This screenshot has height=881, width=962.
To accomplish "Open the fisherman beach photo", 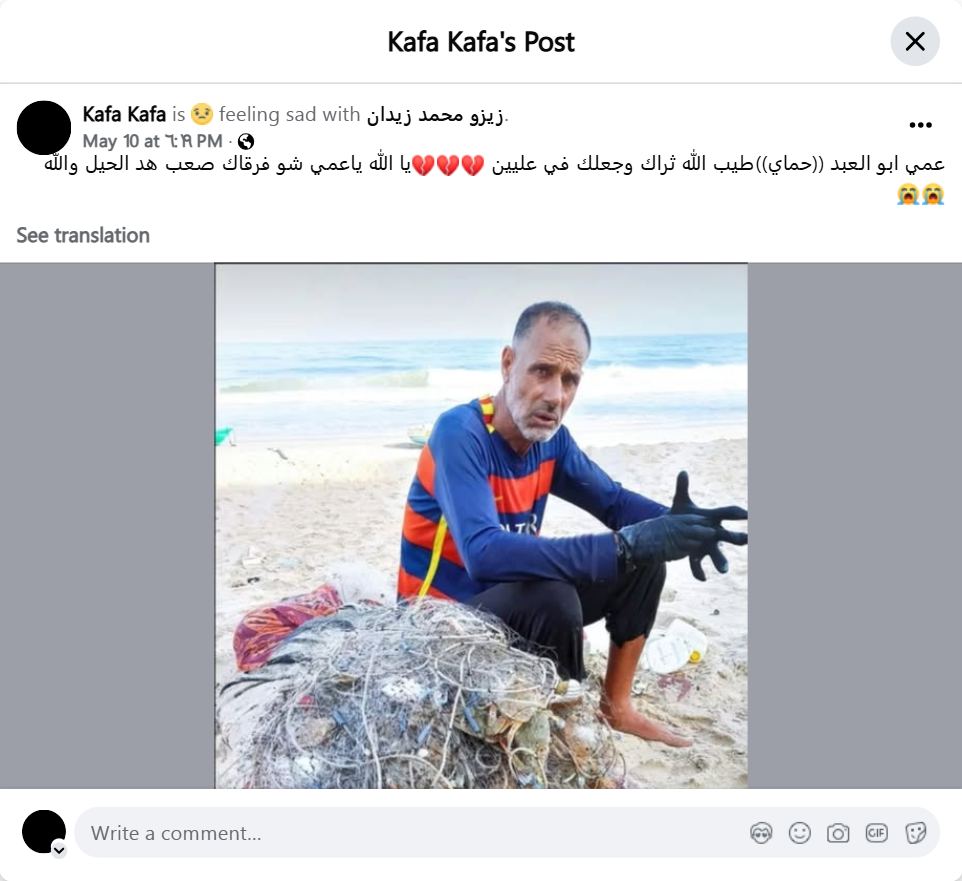I will point(481,526).
